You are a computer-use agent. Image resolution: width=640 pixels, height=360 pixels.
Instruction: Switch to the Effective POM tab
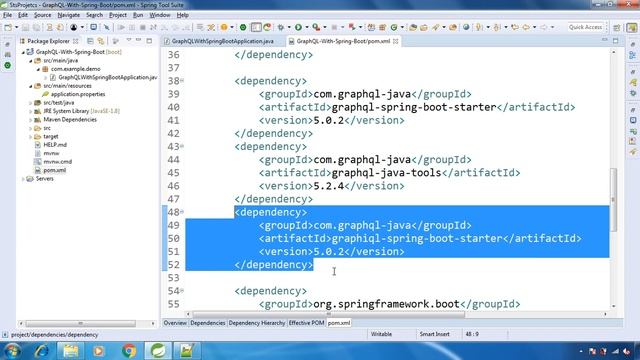306,323
